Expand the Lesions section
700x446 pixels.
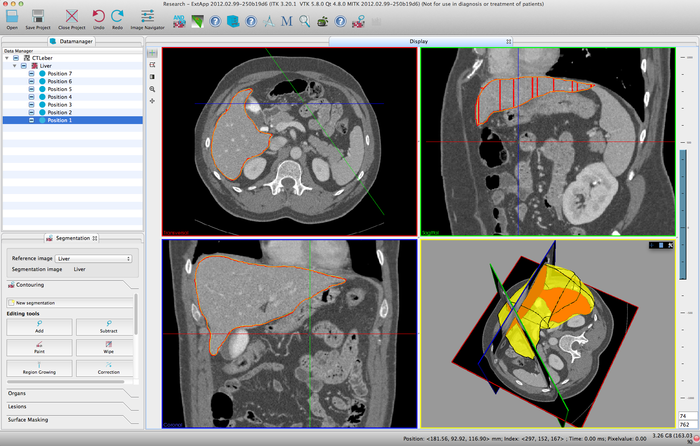[71, 407]
